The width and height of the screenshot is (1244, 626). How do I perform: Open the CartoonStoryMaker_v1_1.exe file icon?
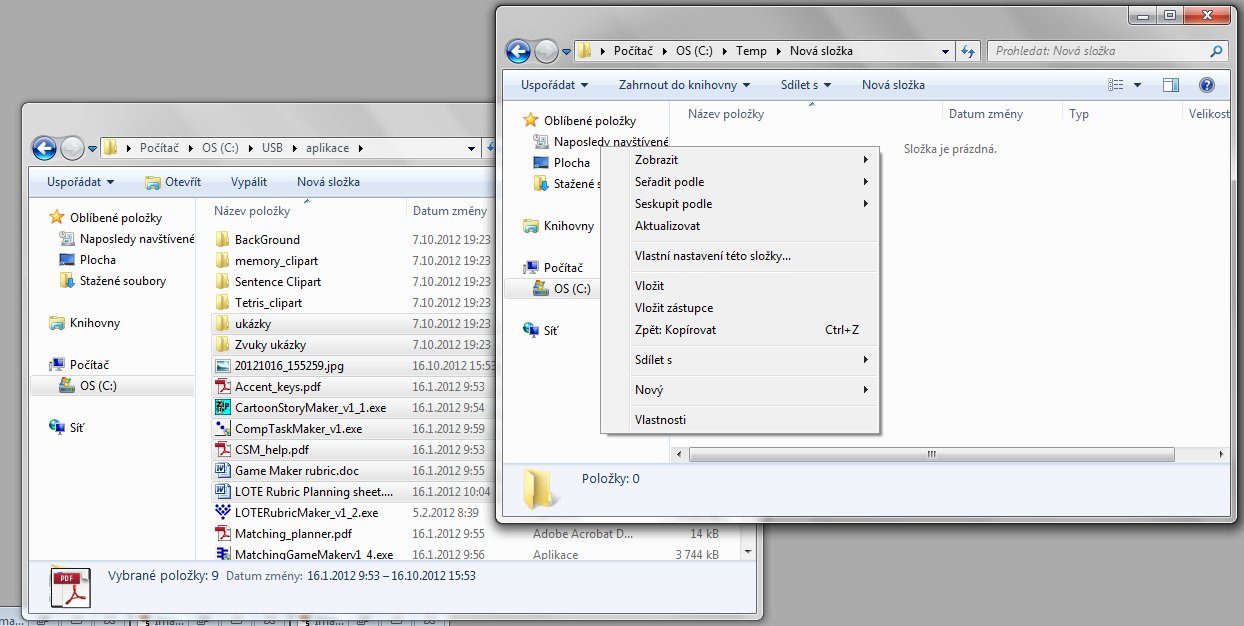[x=223, y=407]
